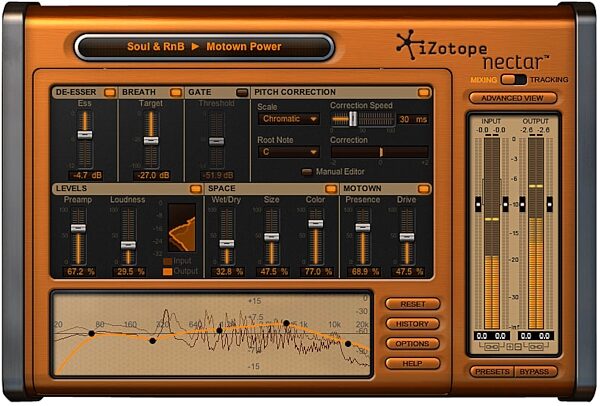Open the Help button
Screen dimensions: 600x406
(x=412, y=364)
